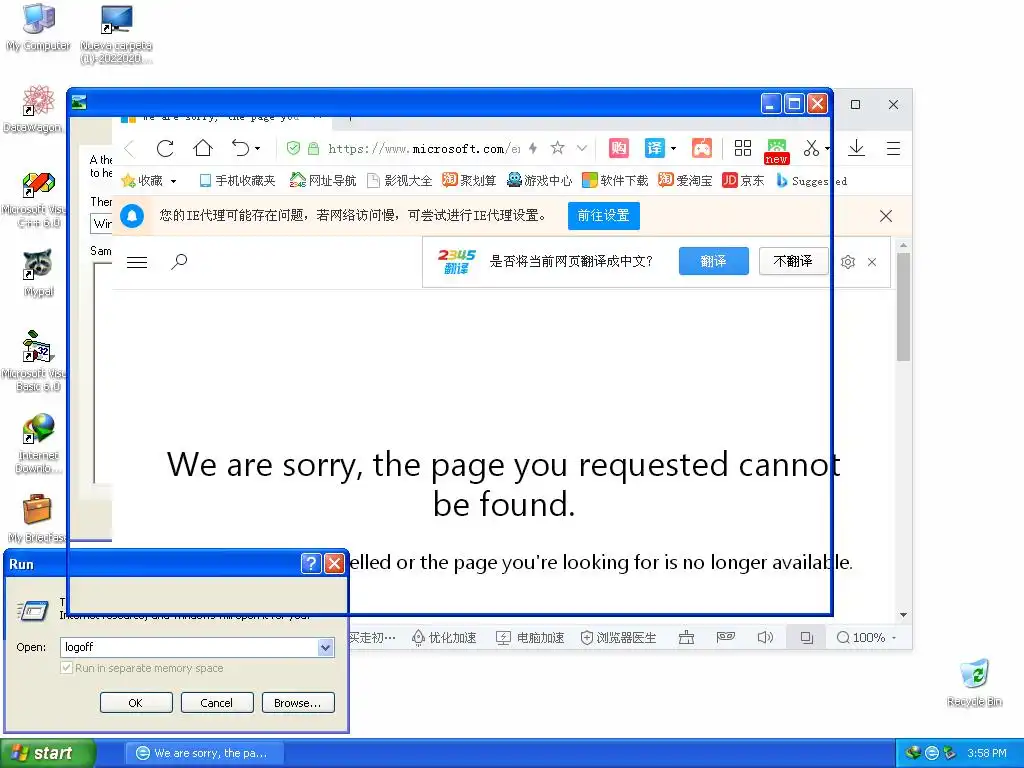This screenshot has height=768, width=1024.
Task: Click Browse... in the Run dialog
Action: coord(298,703)
